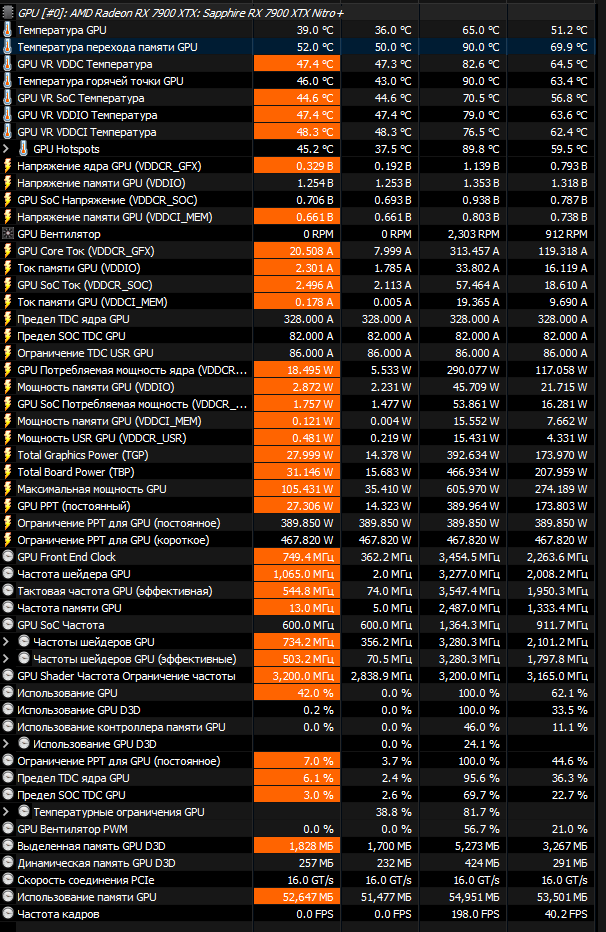Click icon beside Частота кадров

click(8, 914)
